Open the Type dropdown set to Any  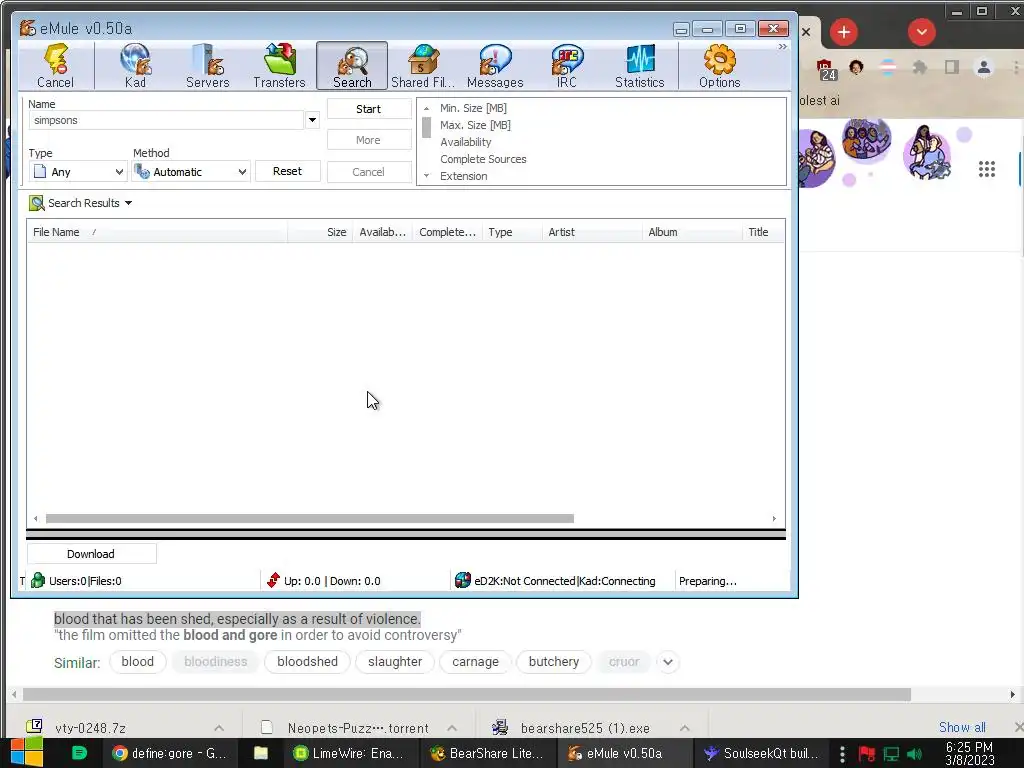coord(77,172)
